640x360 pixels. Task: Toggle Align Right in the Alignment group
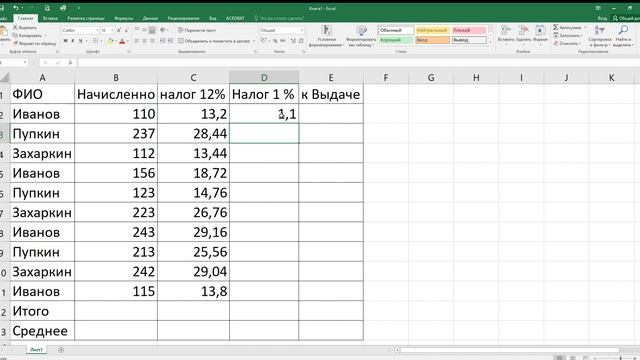click(x=152, y=41)
